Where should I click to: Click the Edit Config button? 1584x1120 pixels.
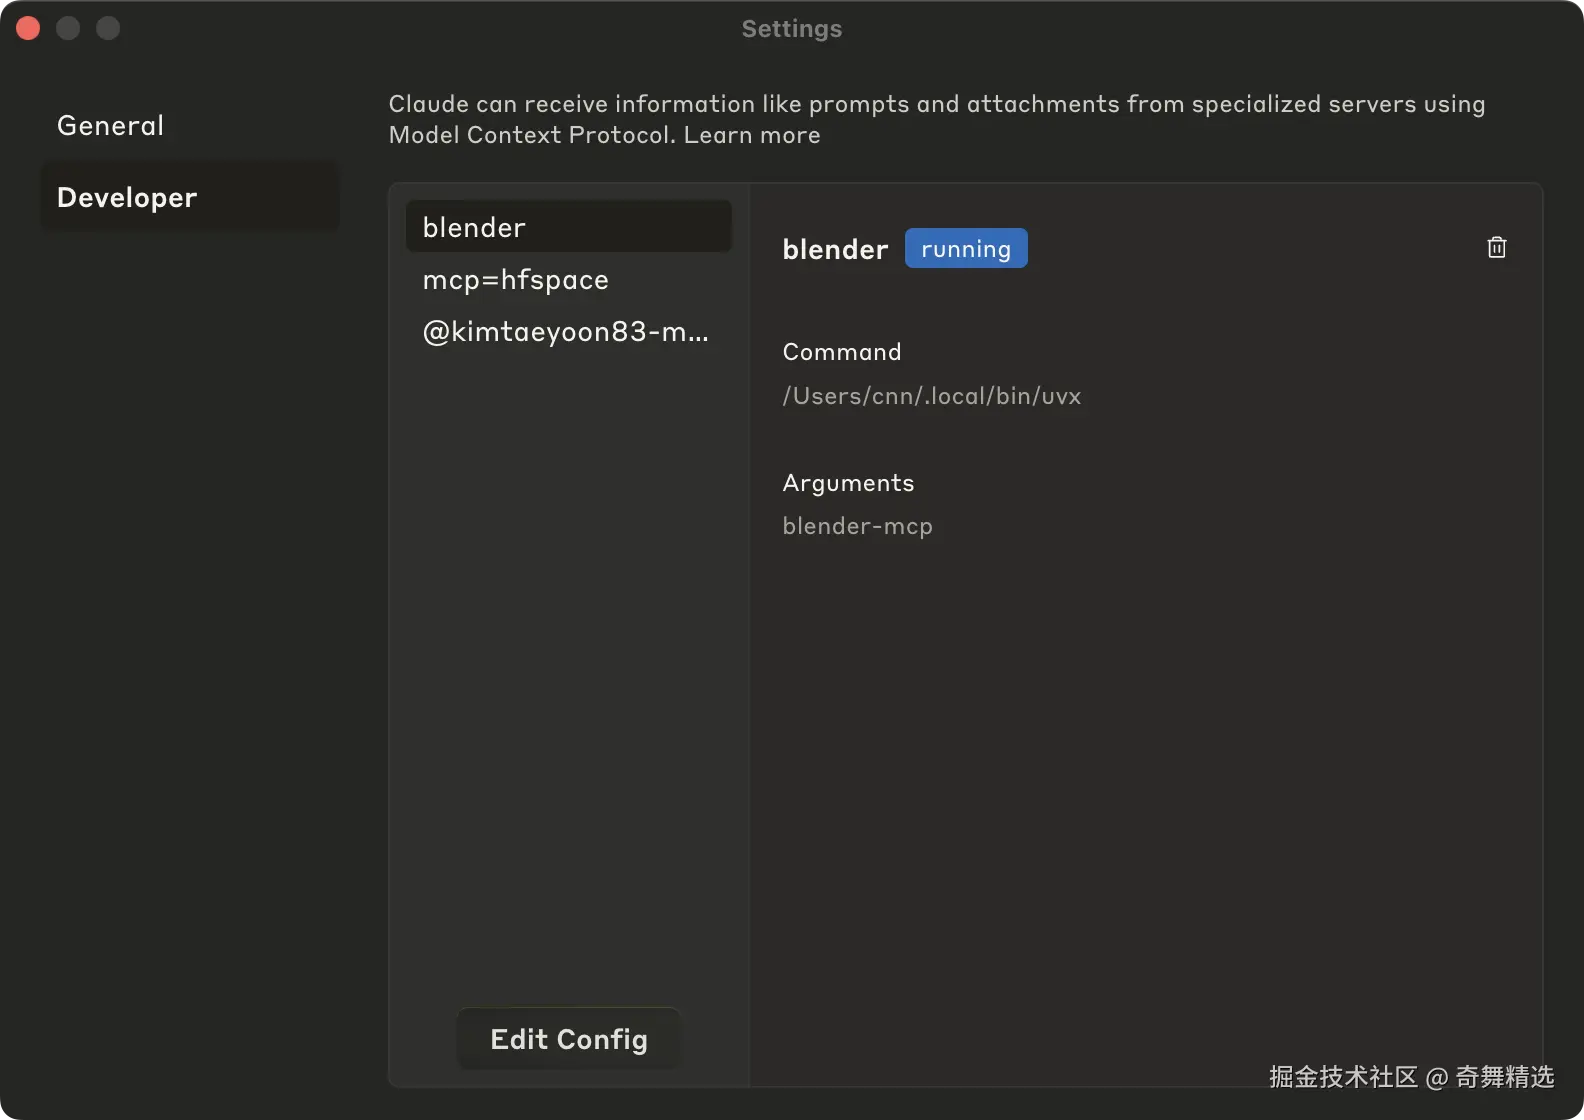coord(569,1039)
